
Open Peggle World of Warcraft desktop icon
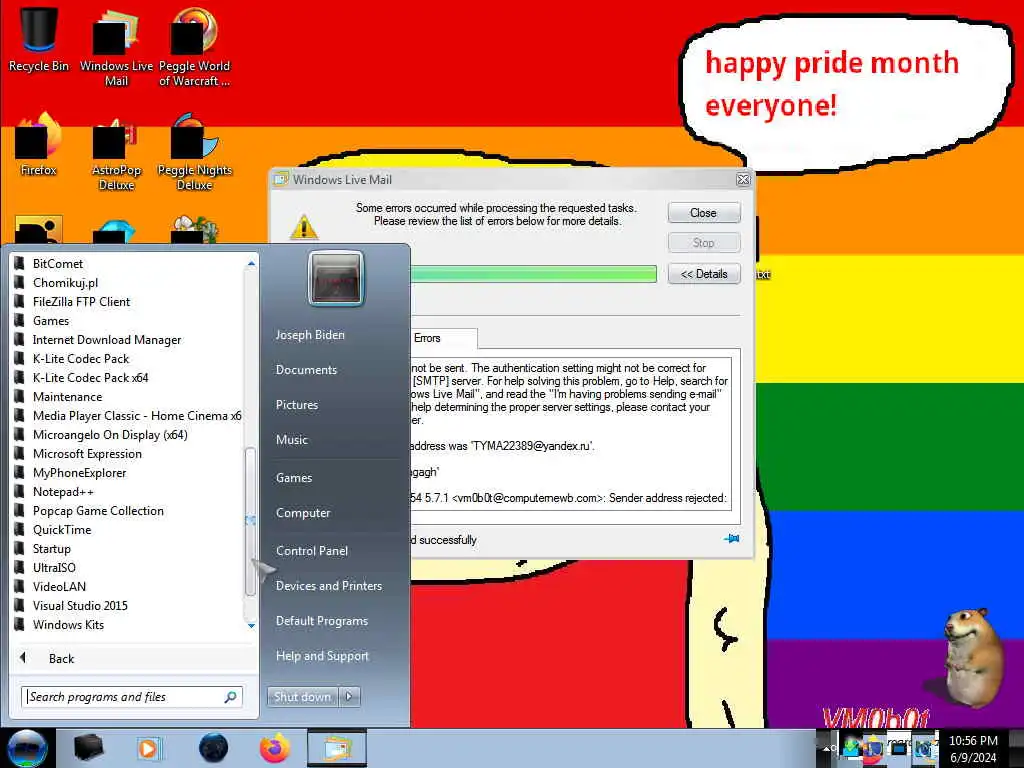194,47
